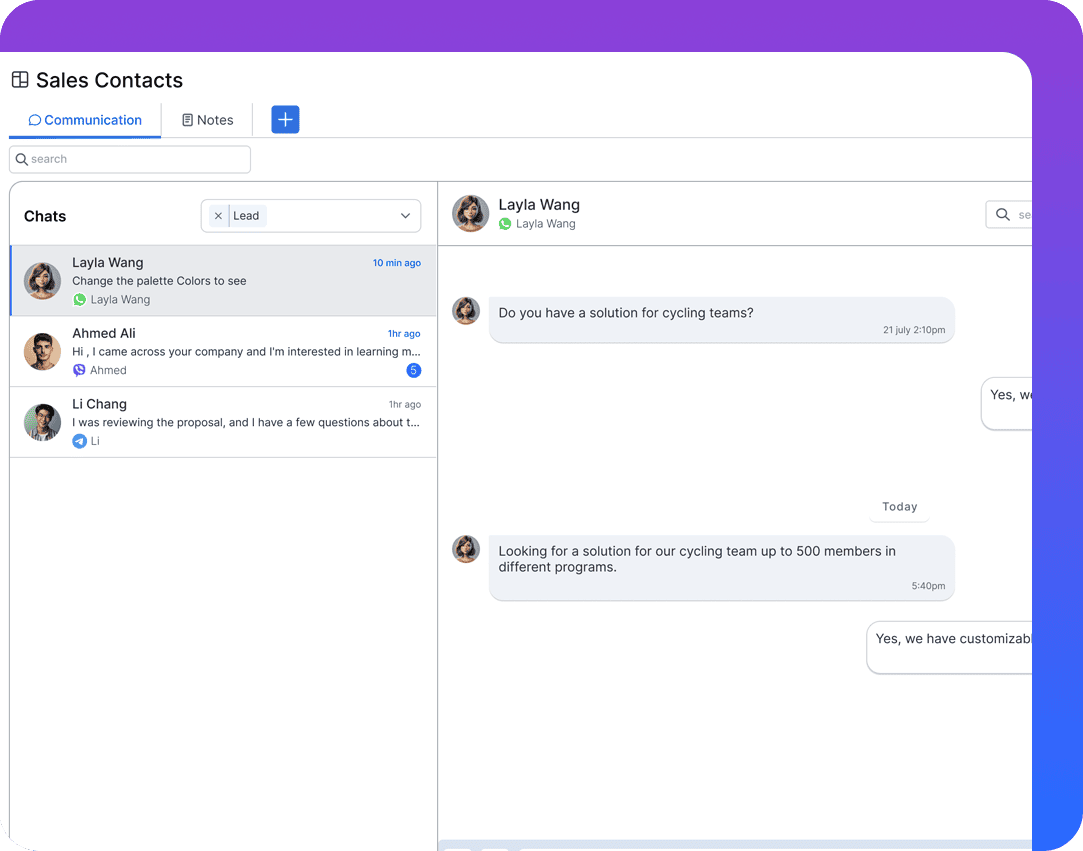Image resolution: width=1083 pixels, height=851 pixels.
Task: Remove the Lead filter with the X
Action: [218, 216]
